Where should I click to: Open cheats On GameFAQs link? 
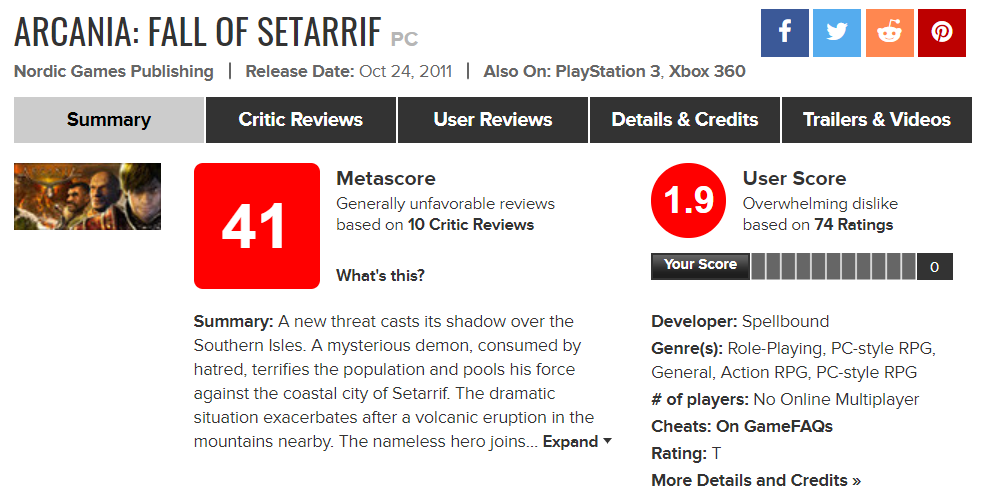point(774,426)
